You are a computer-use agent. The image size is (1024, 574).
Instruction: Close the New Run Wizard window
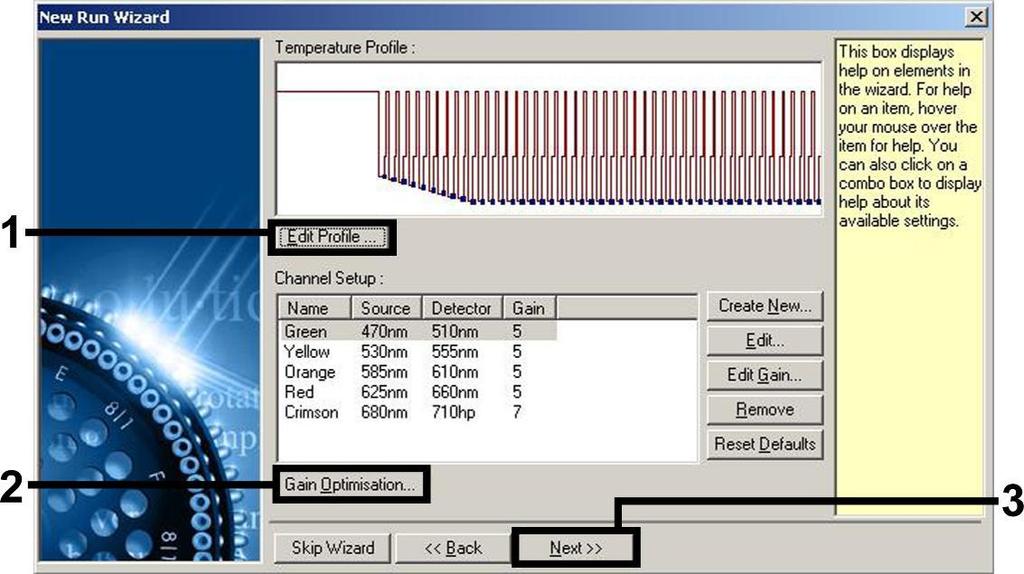(976, 16)
